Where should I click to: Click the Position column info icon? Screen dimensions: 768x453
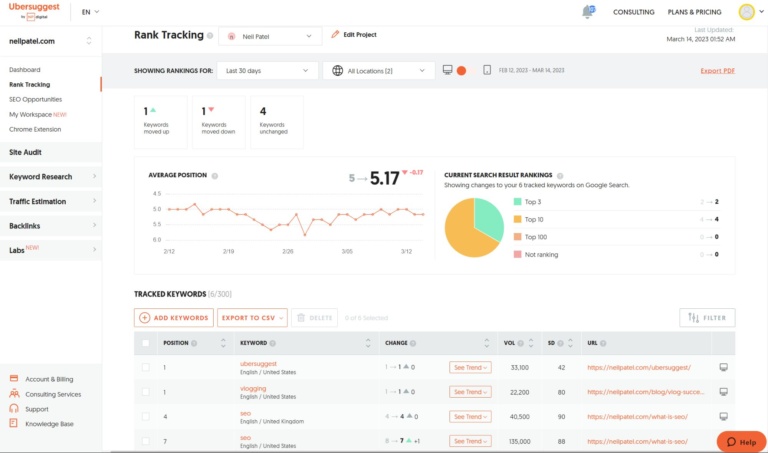click(x=194, y=343)
